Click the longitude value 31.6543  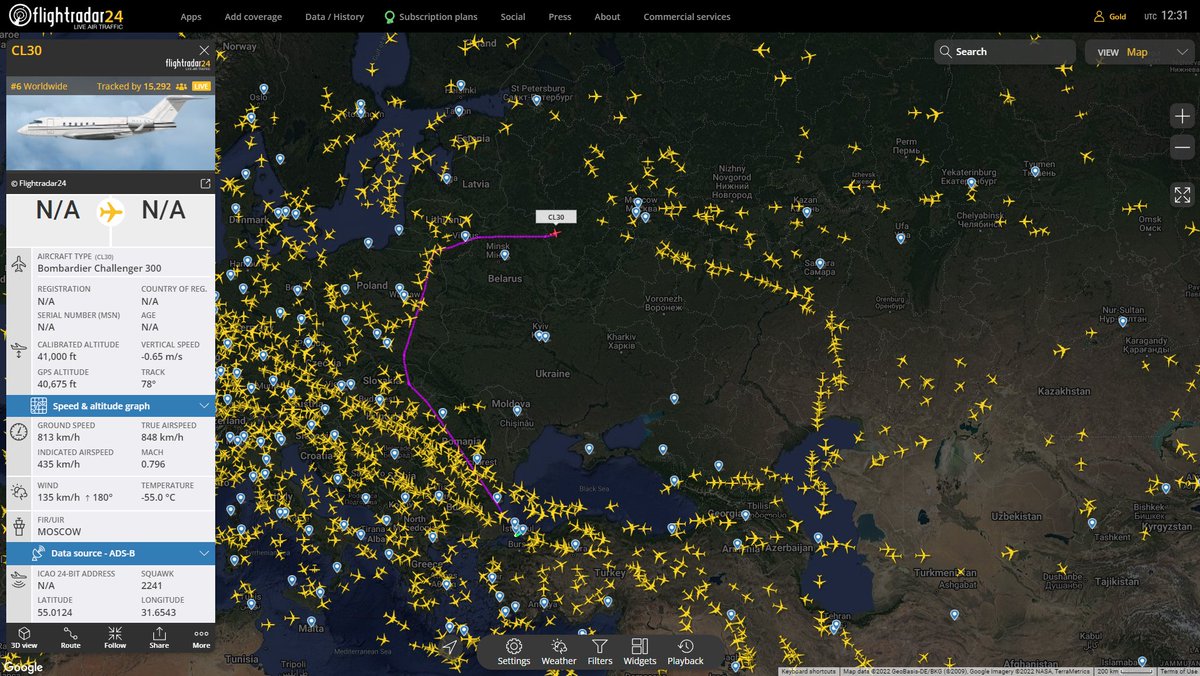(x=160, y=611)
